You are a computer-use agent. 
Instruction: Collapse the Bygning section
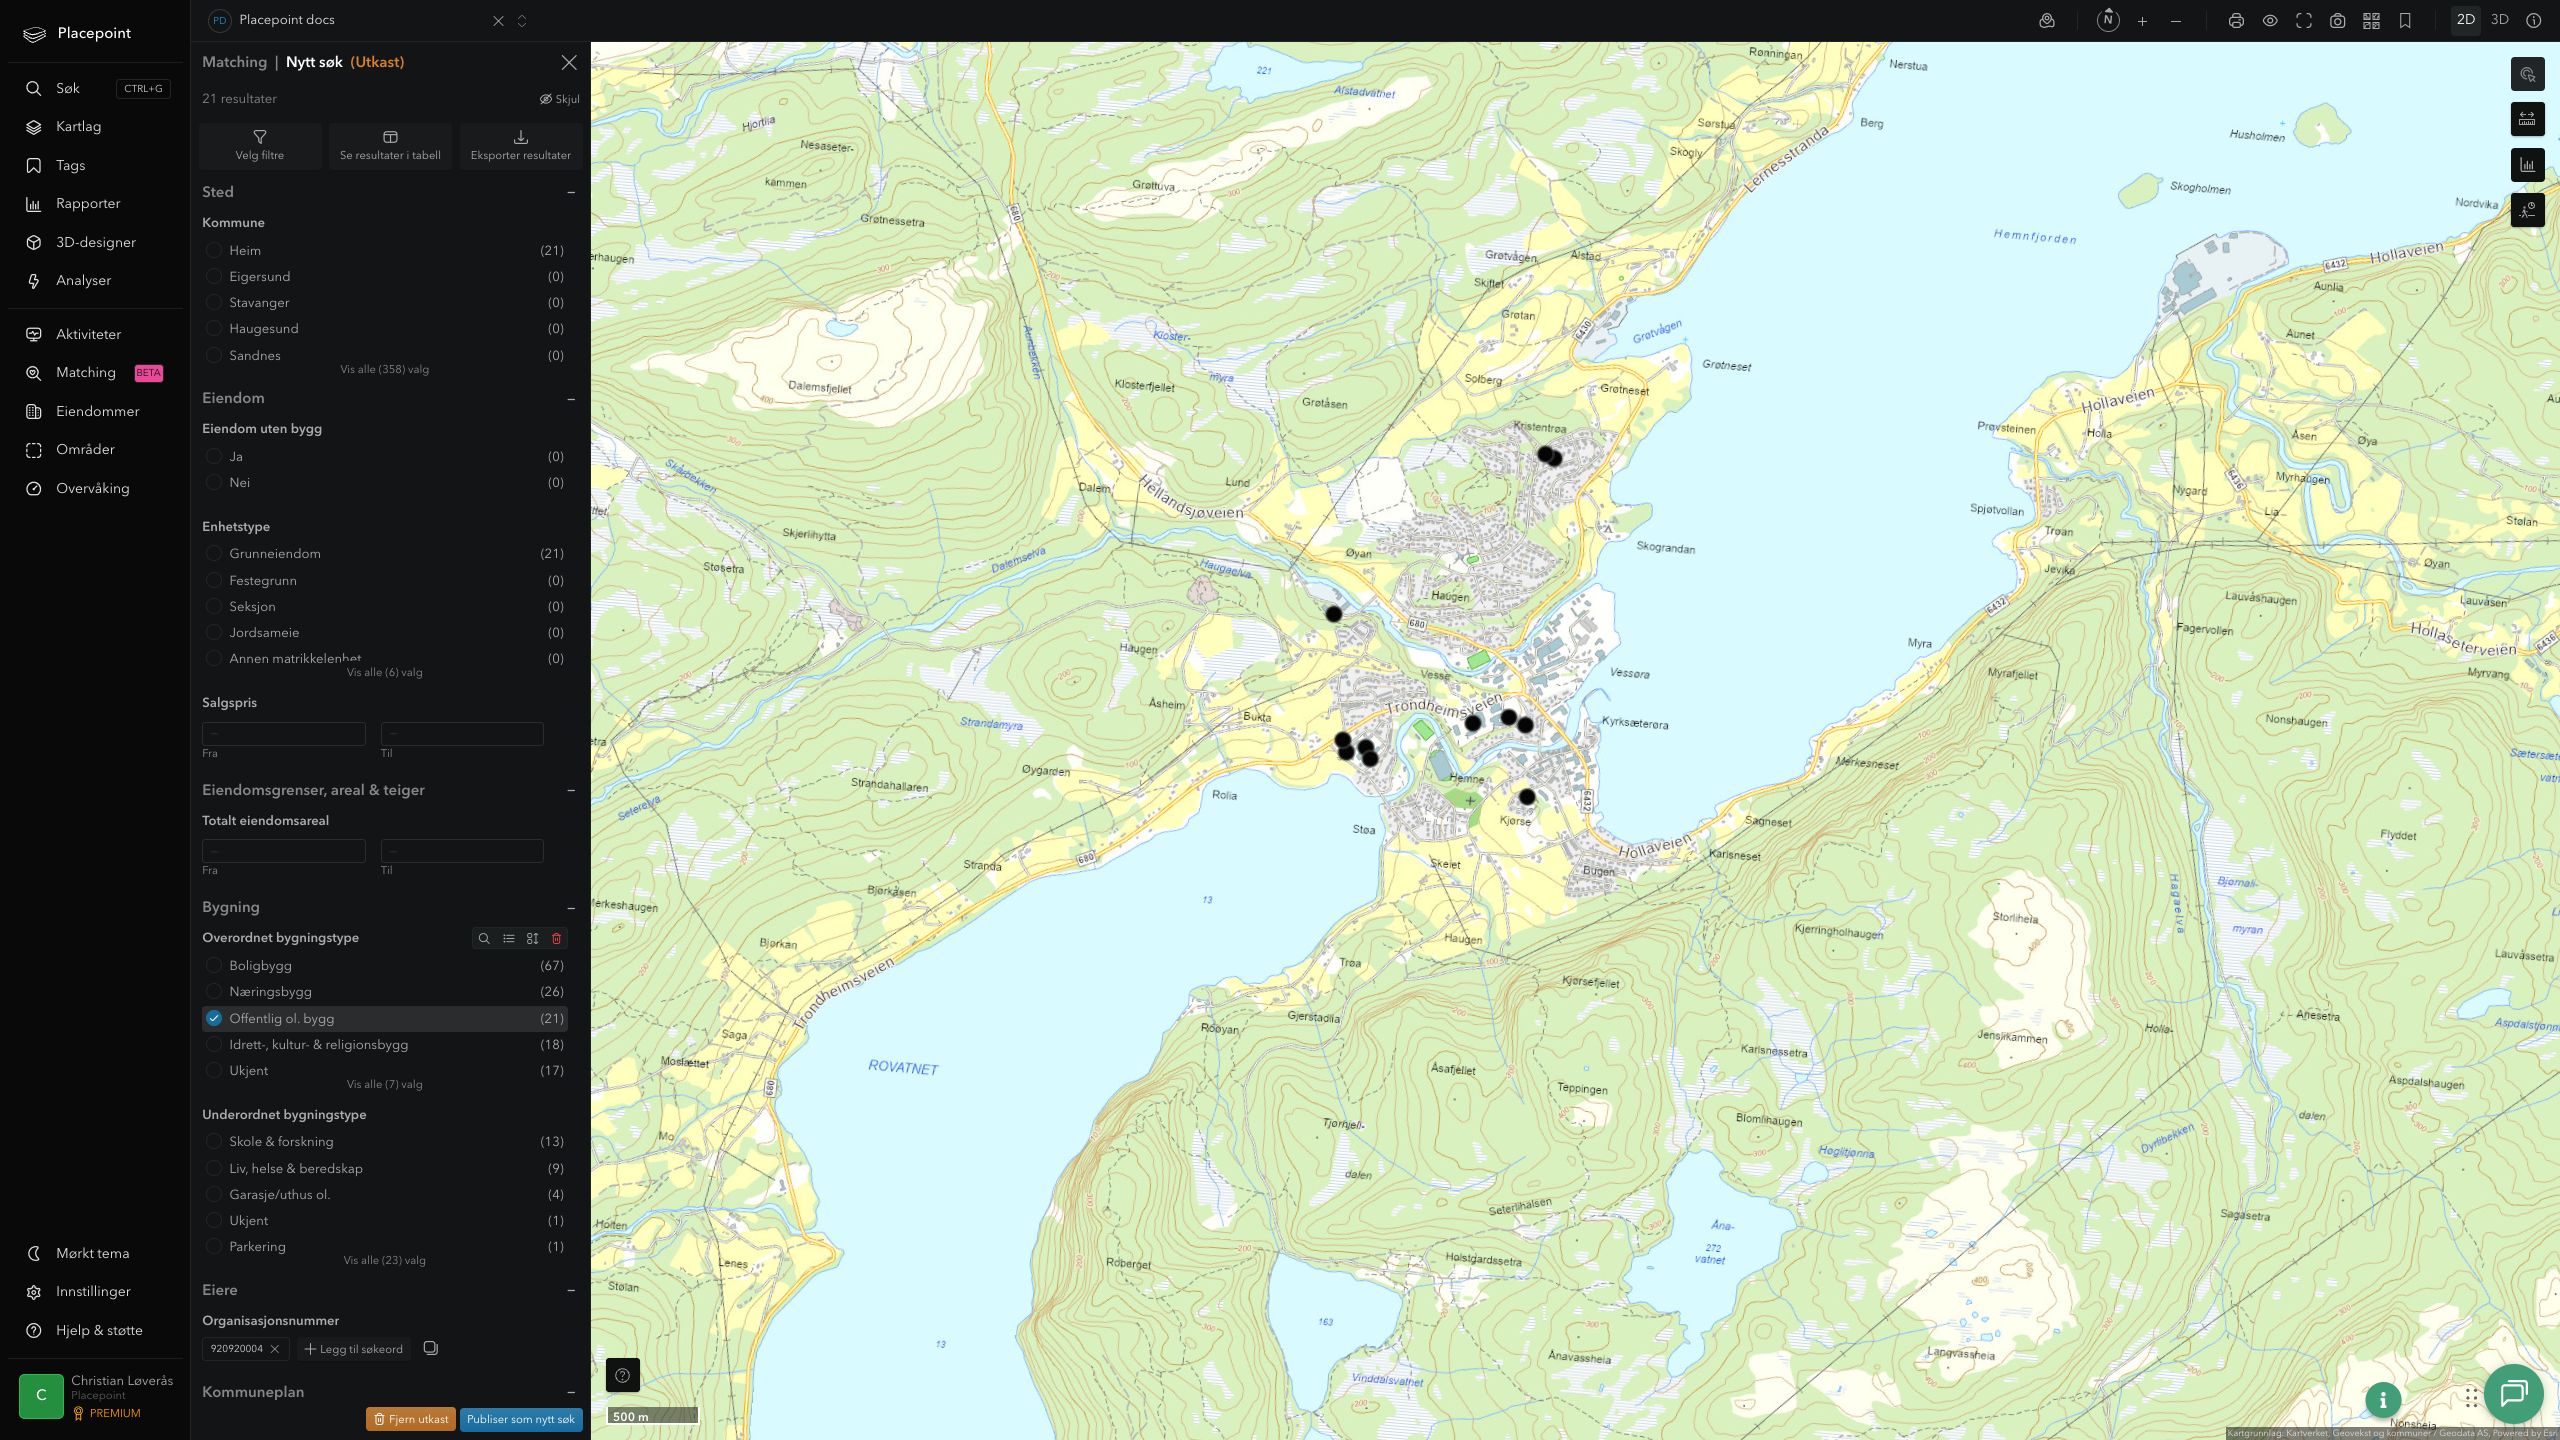click(571, 908)
